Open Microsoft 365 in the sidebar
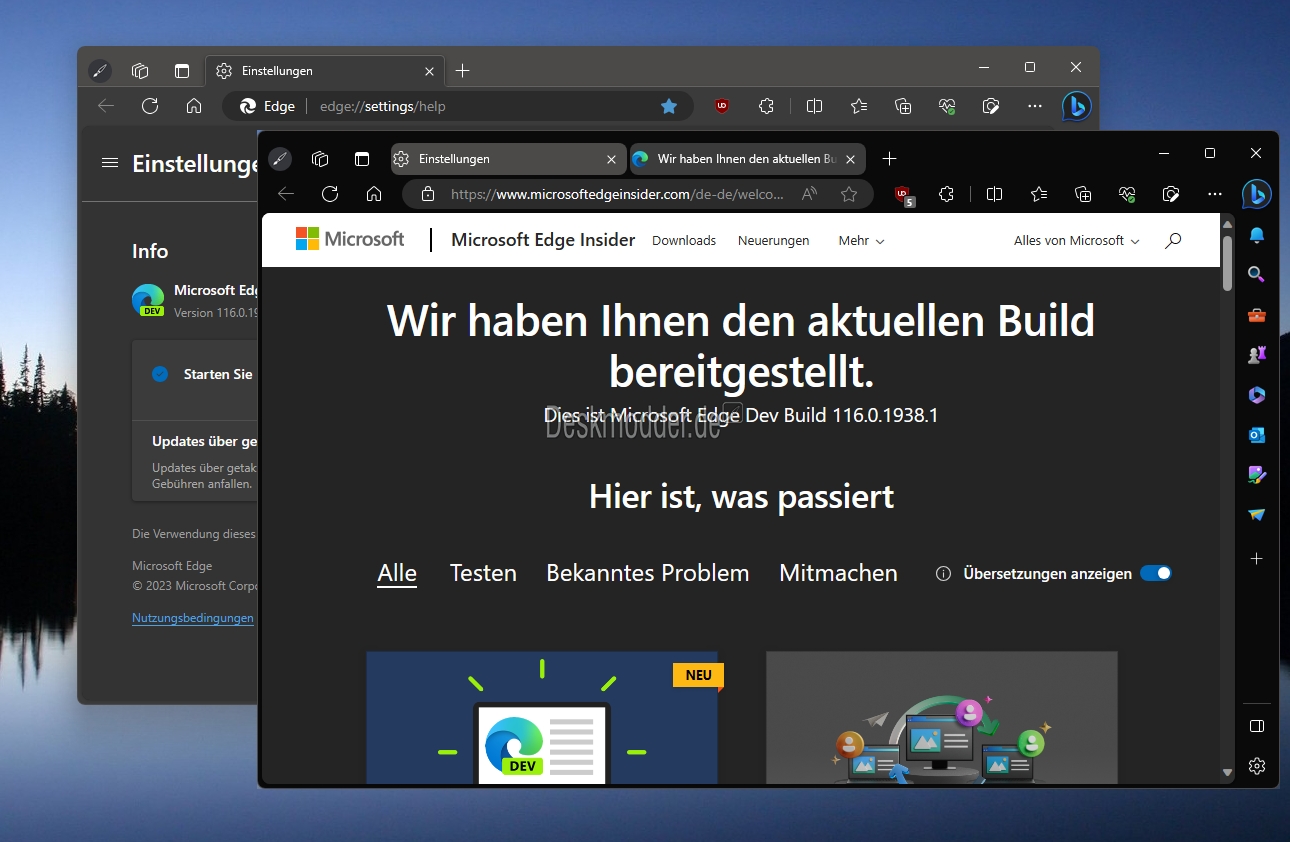Screen dimensions: 1290x842 point(1257,395)
